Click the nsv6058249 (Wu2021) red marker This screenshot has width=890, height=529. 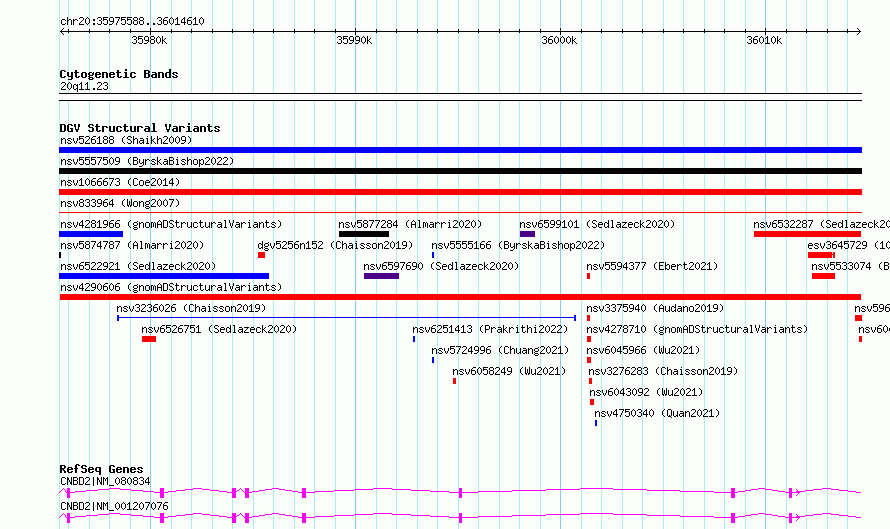455,381
